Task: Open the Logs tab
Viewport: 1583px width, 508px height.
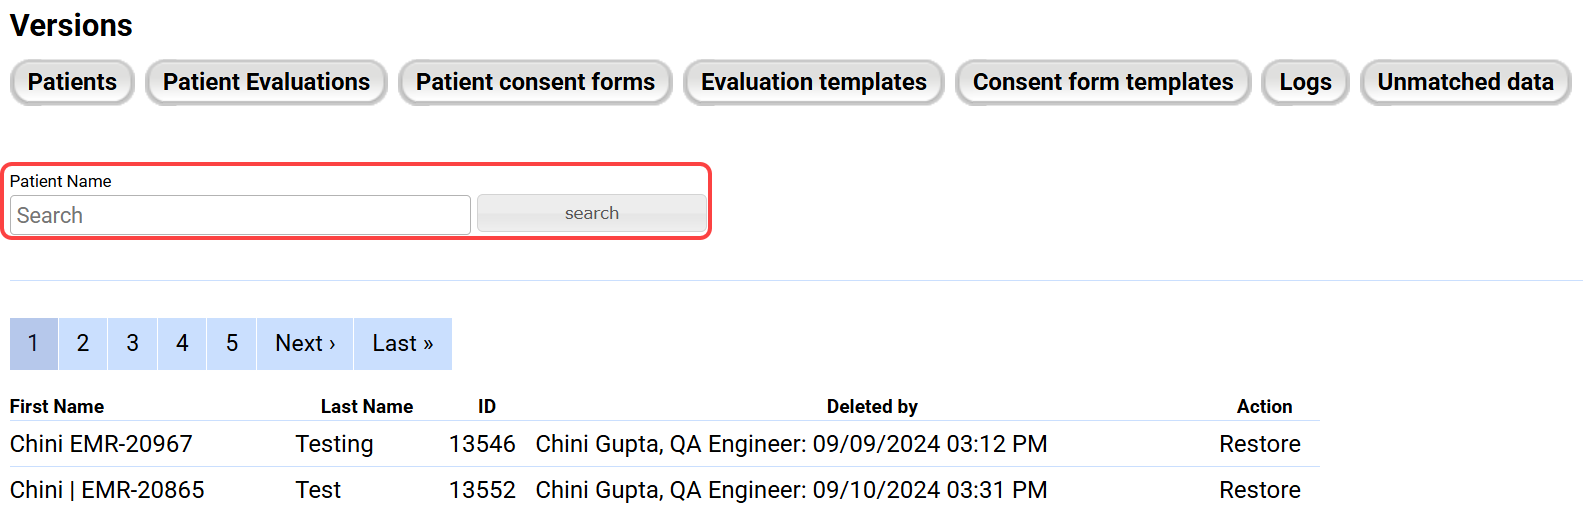Action: click(1305, 82)
